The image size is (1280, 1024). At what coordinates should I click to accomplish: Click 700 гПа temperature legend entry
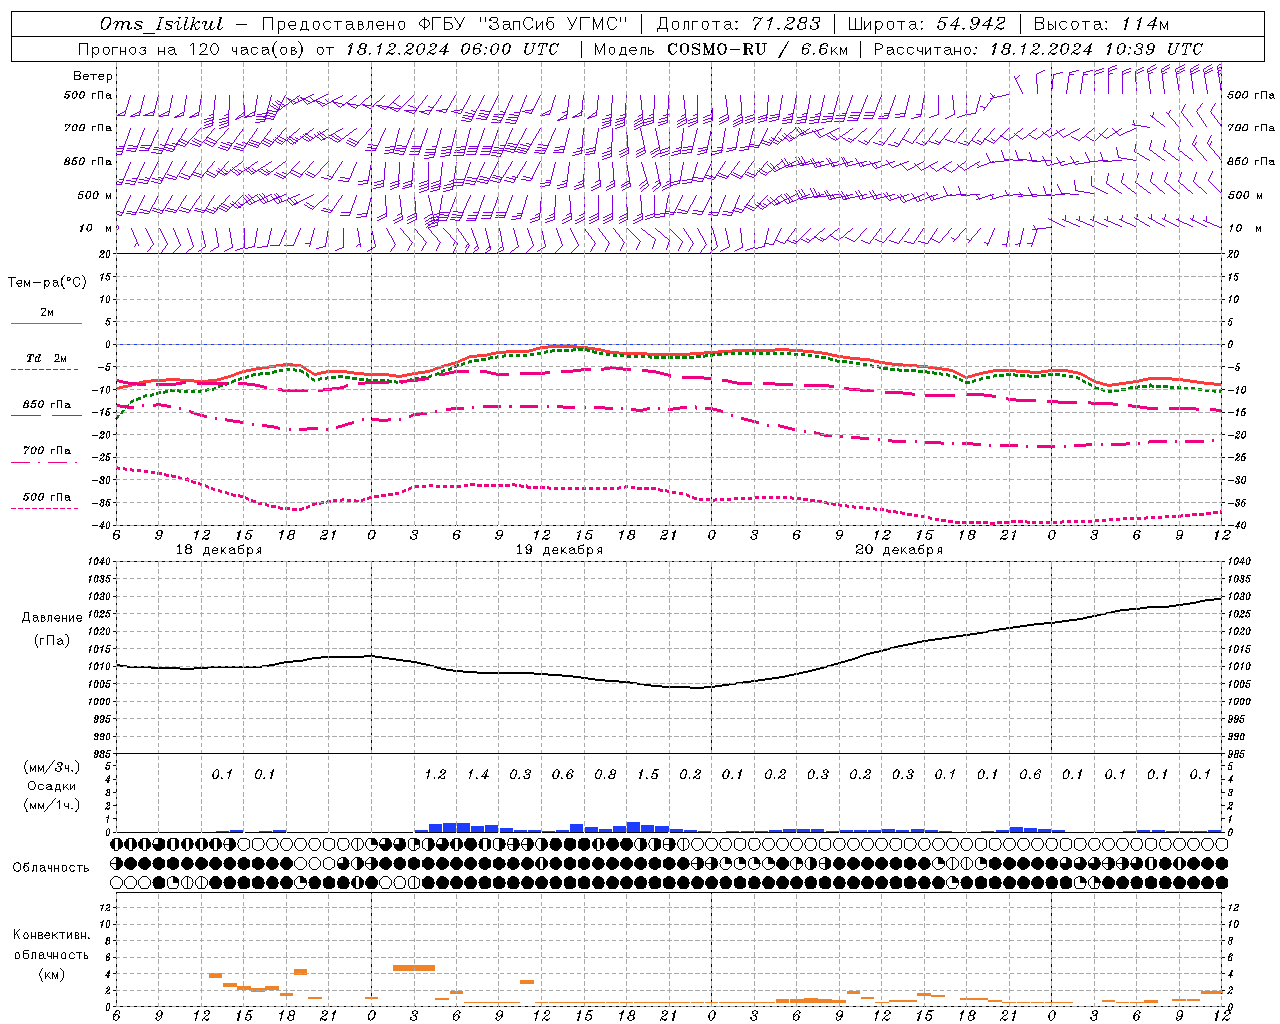tap(47, 451)
